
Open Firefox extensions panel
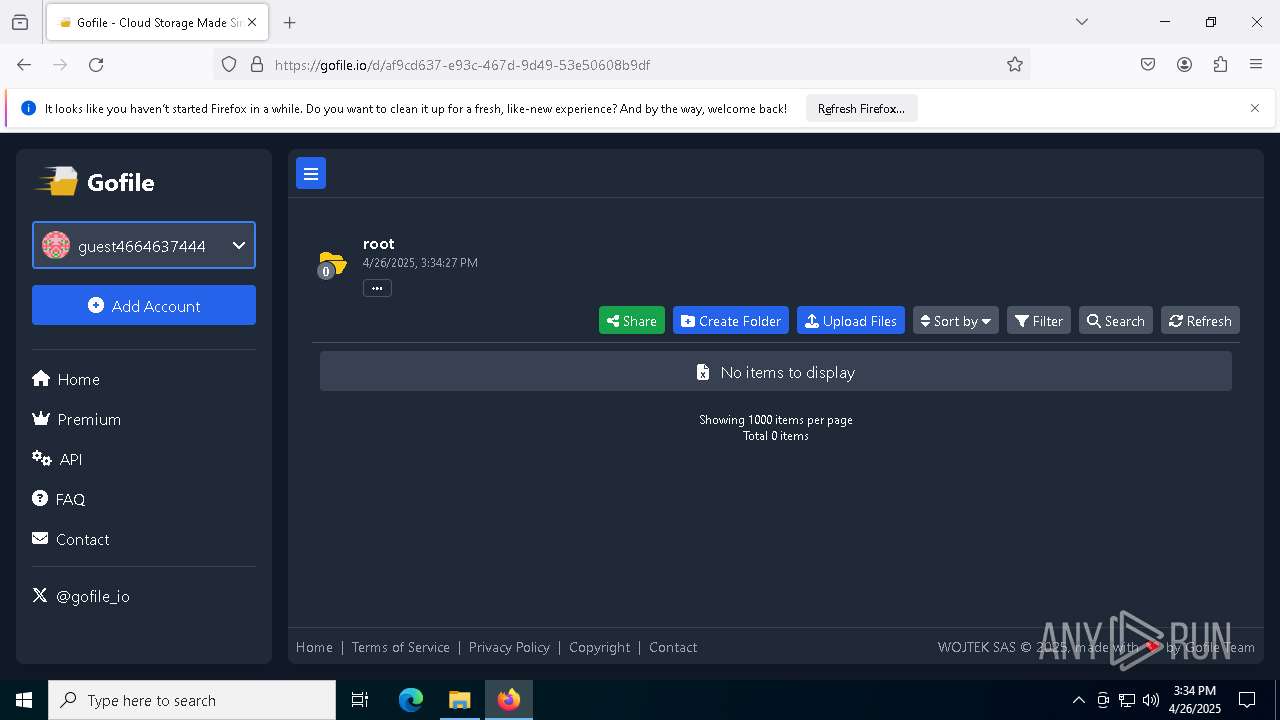1220,65
